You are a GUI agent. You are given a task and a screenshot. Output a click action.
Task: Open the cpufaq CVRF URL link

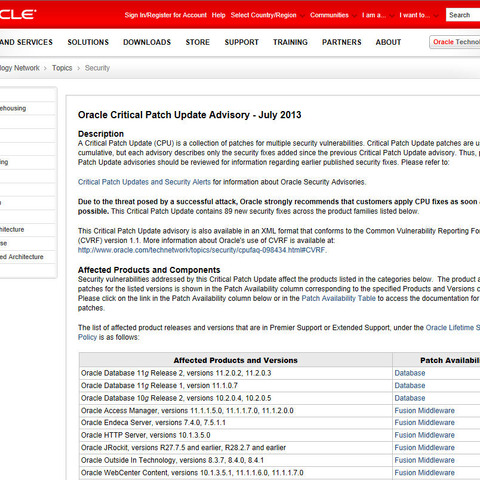(x=202, y=250)
